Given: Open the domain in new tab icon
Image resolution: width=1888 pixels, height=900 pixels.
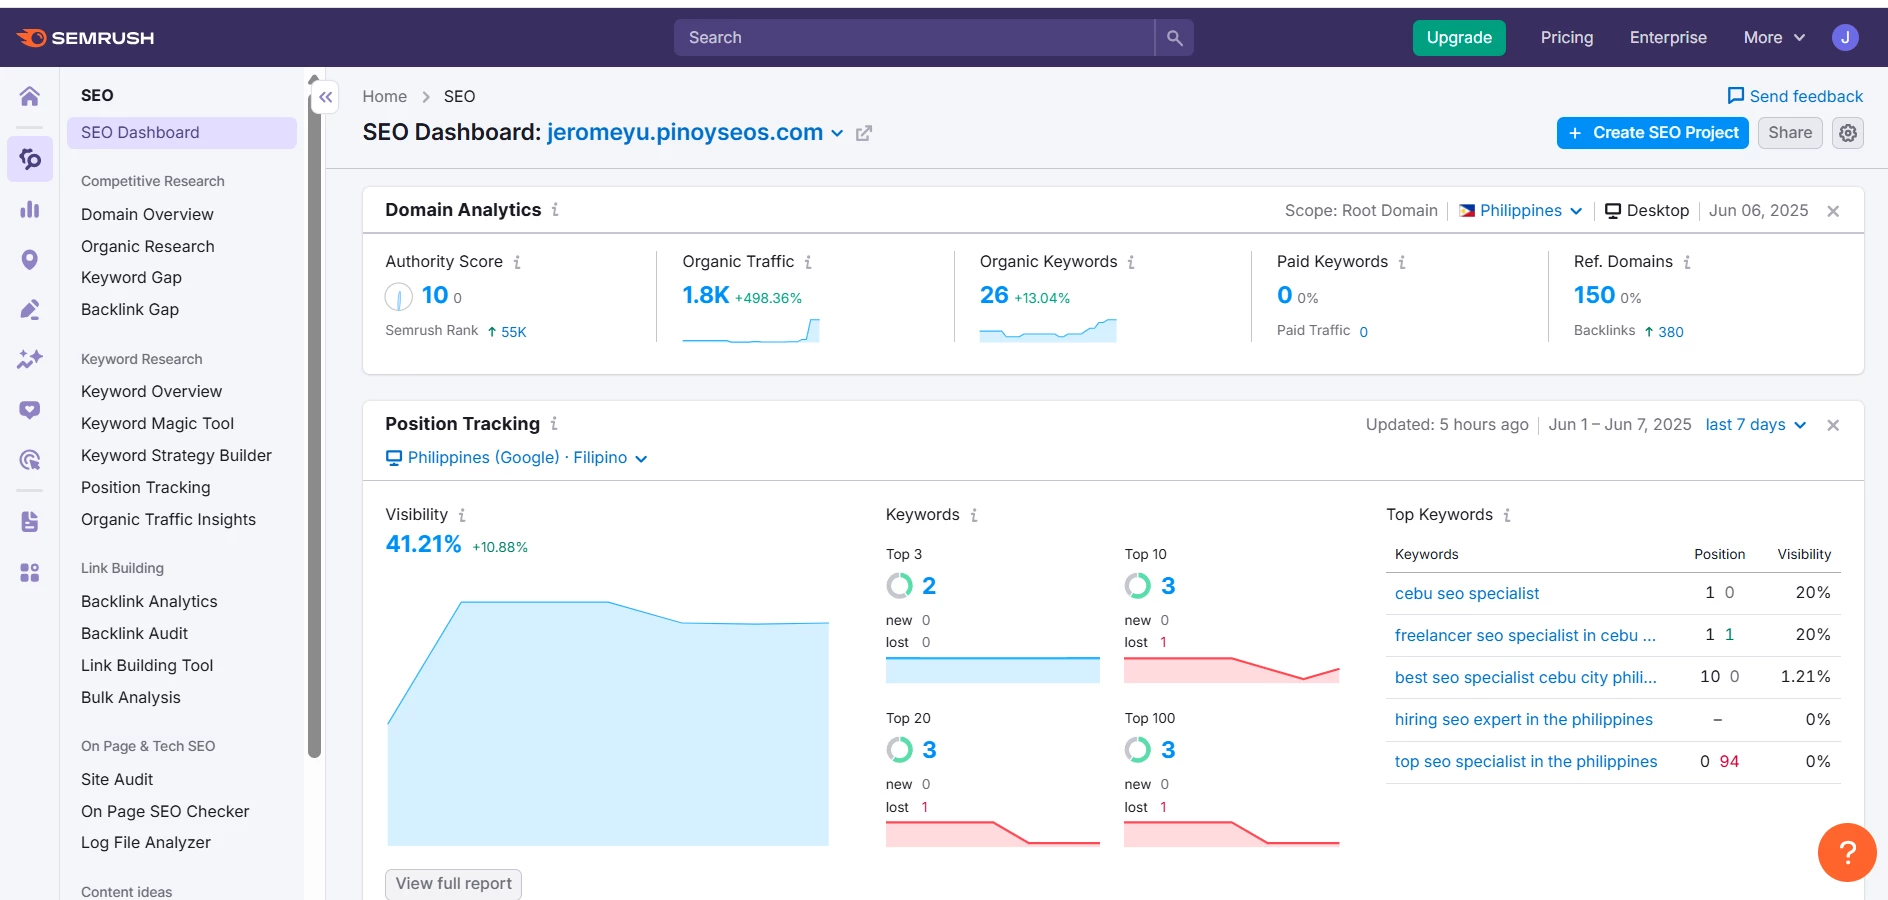Looking at the screenshot, I should click(x=864, y=133).
